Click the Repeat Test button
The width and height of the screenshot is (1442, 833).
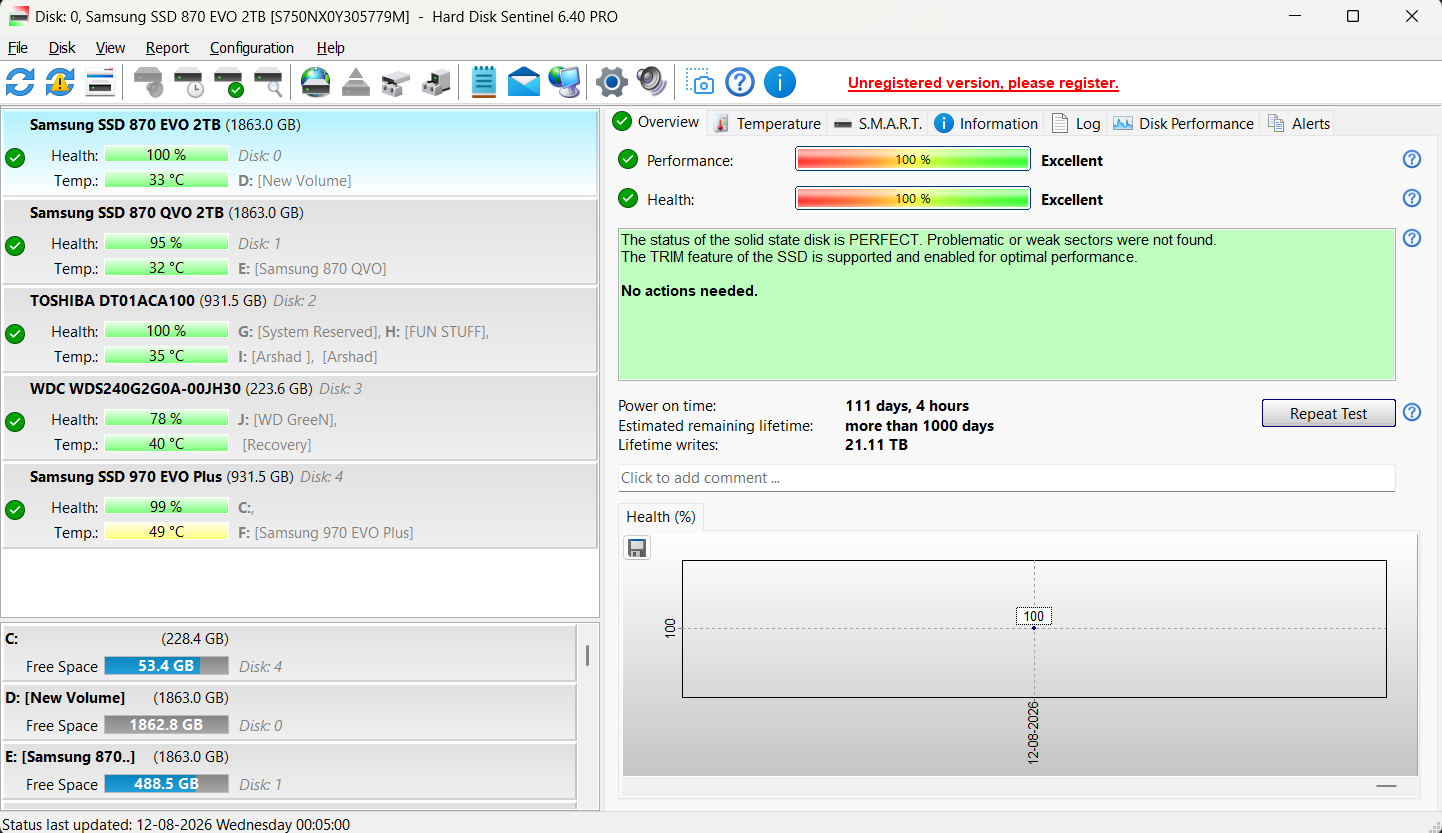click(1328, 413)
